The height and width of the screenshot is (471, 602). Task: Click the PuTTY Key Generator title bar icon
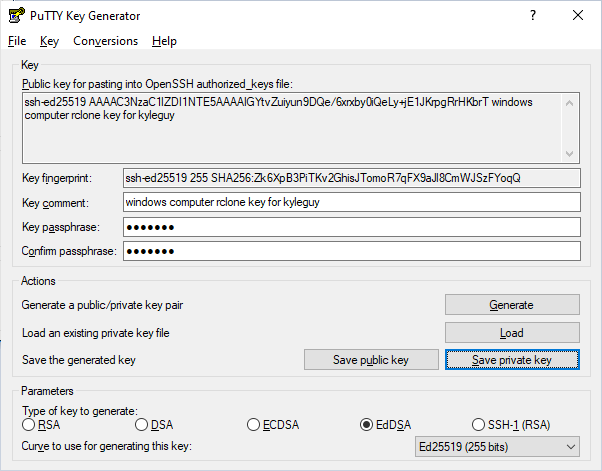[15, 16]
